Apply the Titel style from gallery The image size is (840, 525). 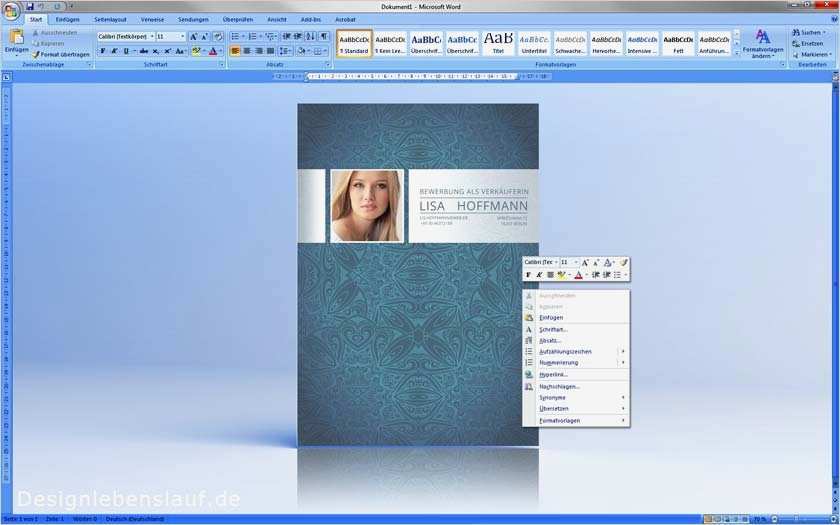coord(498,43)
